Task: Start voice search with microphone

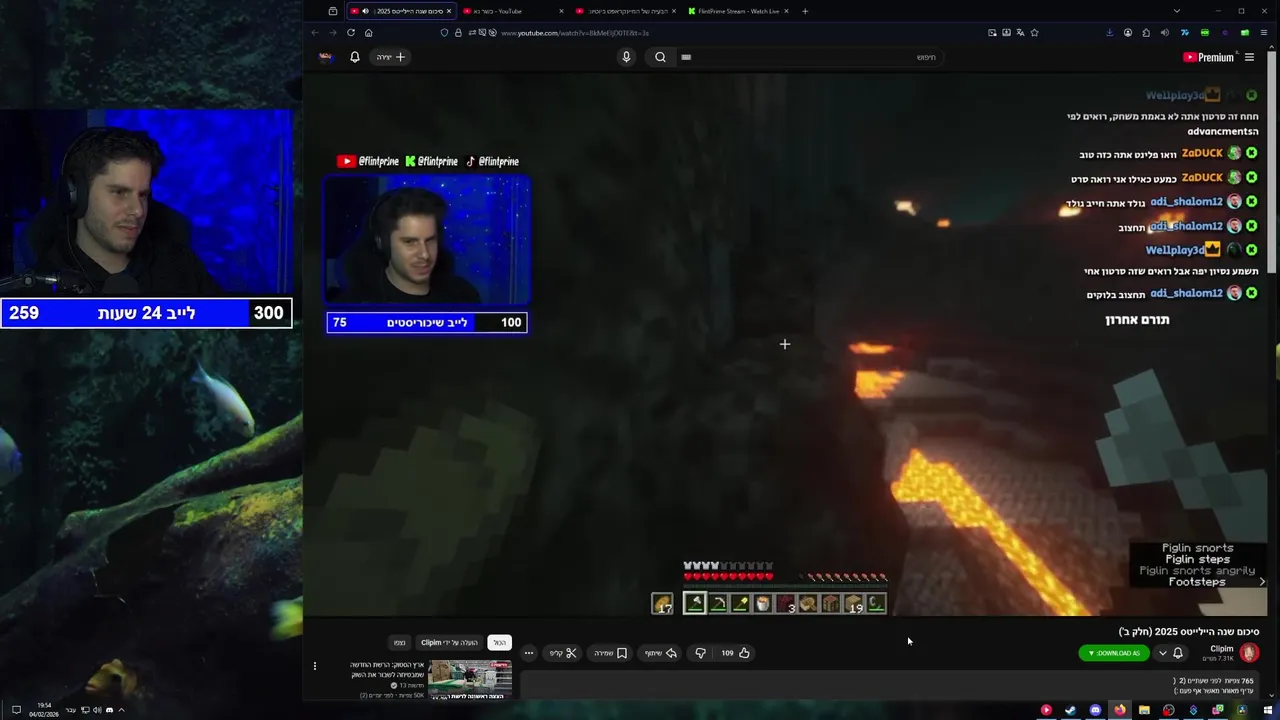Action: pyautogui.click(x=626, y=57)
